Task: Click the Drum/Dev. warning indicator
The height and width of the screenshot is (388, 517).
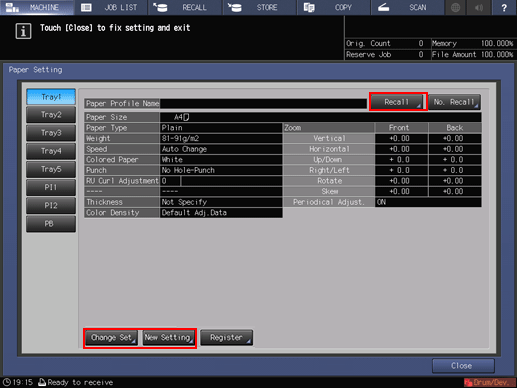Action: (489, 382)
